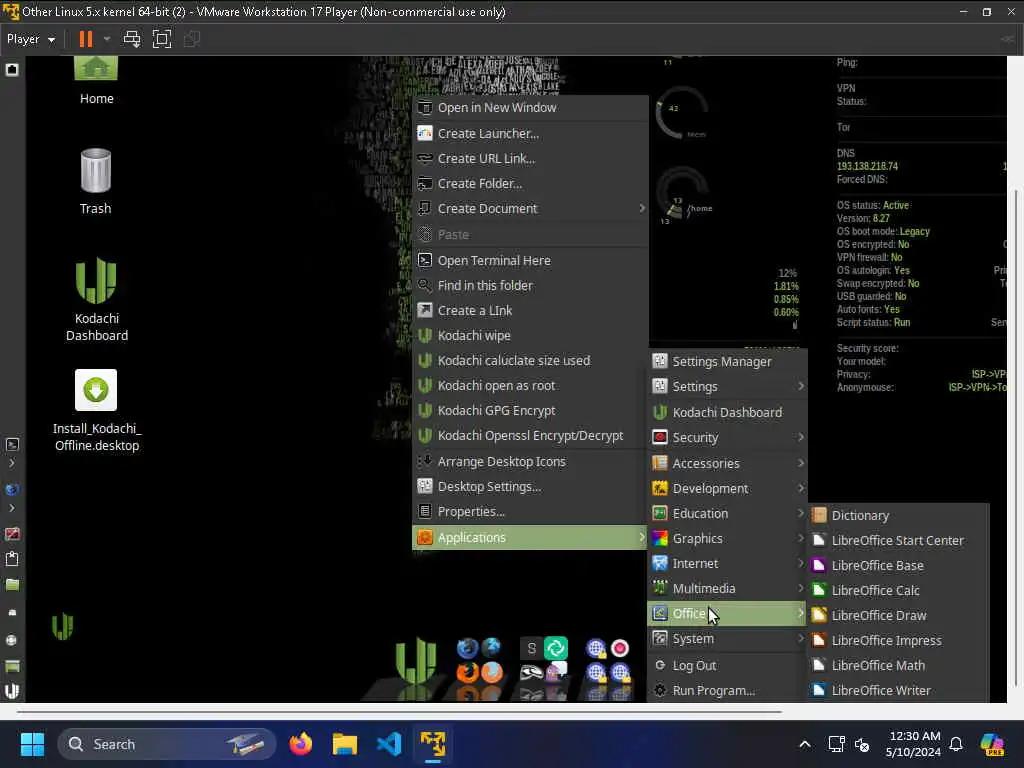The image size is (1024, 768).
Task: Click Send Ctrl+Alt+Del icon in VMware toolbar
Action: 132,39
